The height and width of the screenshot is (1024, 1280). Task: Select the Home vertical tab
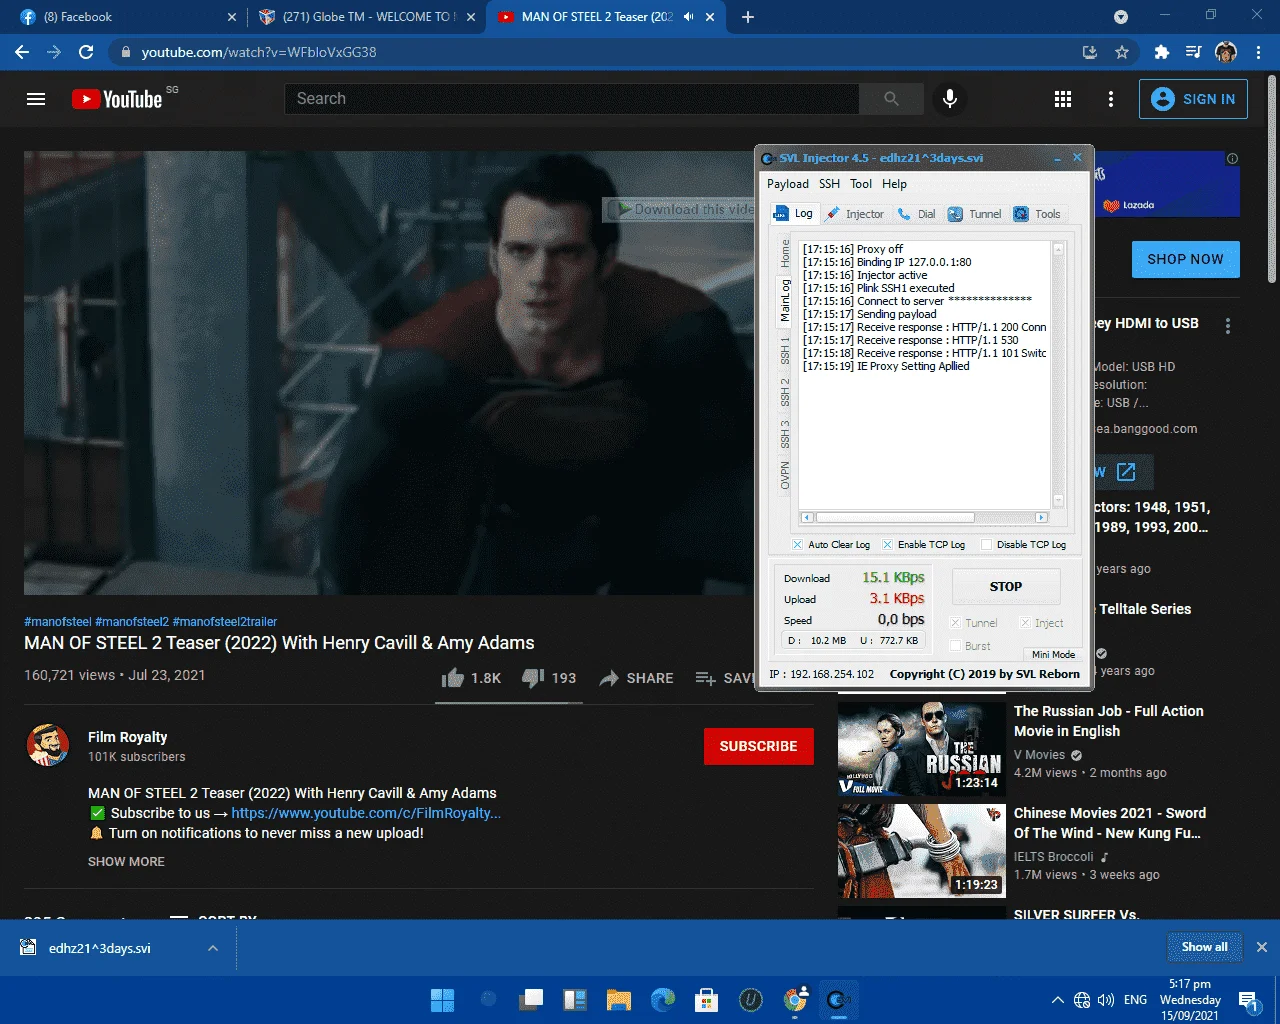[x=785, y=254]
